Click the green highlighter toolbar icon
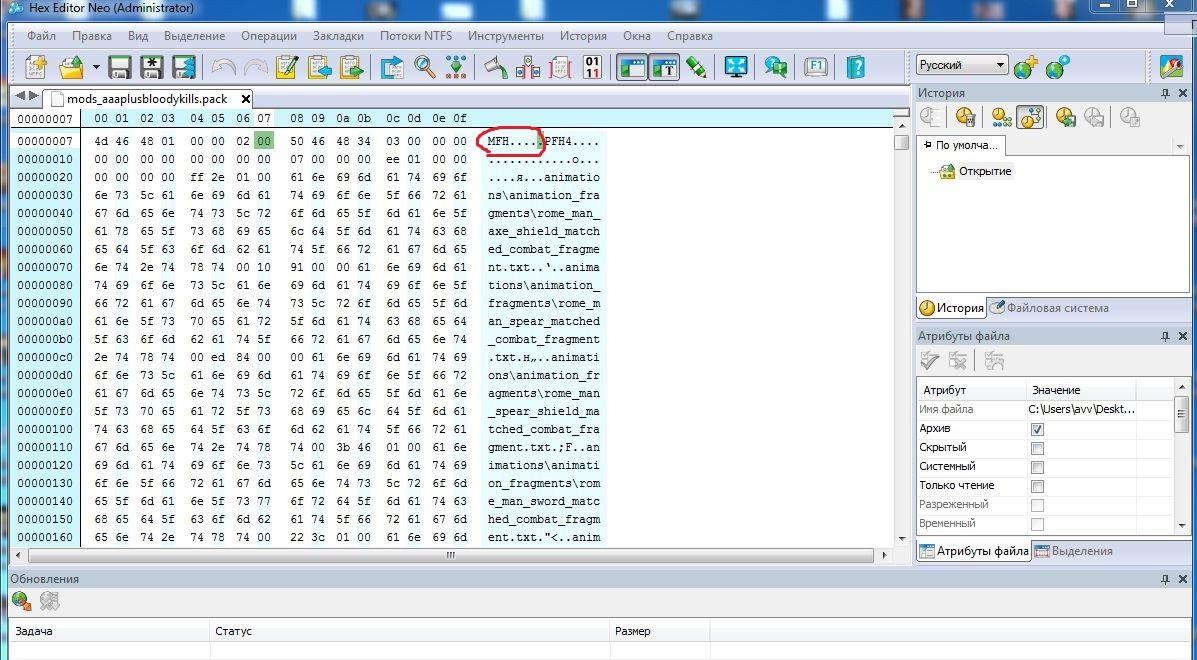The image size is (1197, 660). [x=696, y=67]
